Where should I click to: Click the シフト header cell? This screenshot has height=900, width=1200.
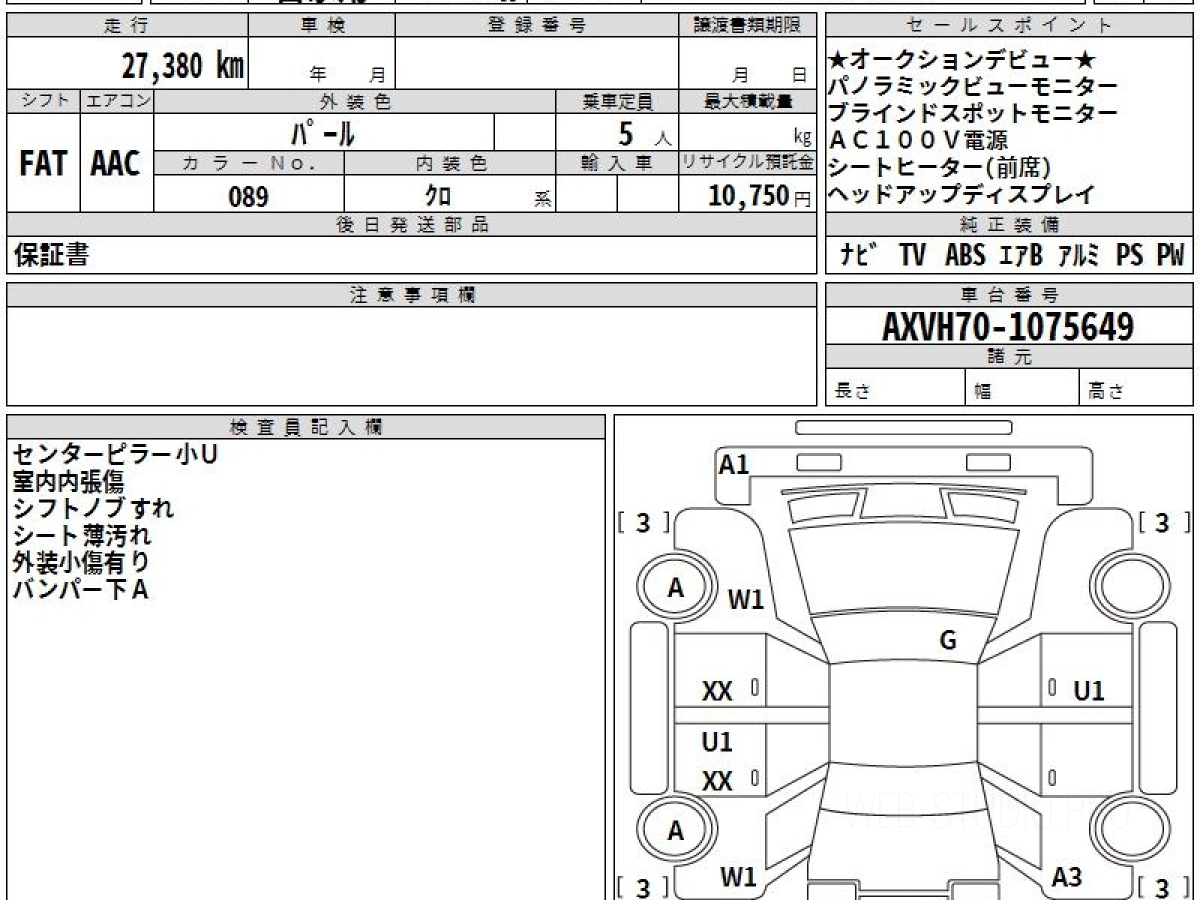click(43, 101)
